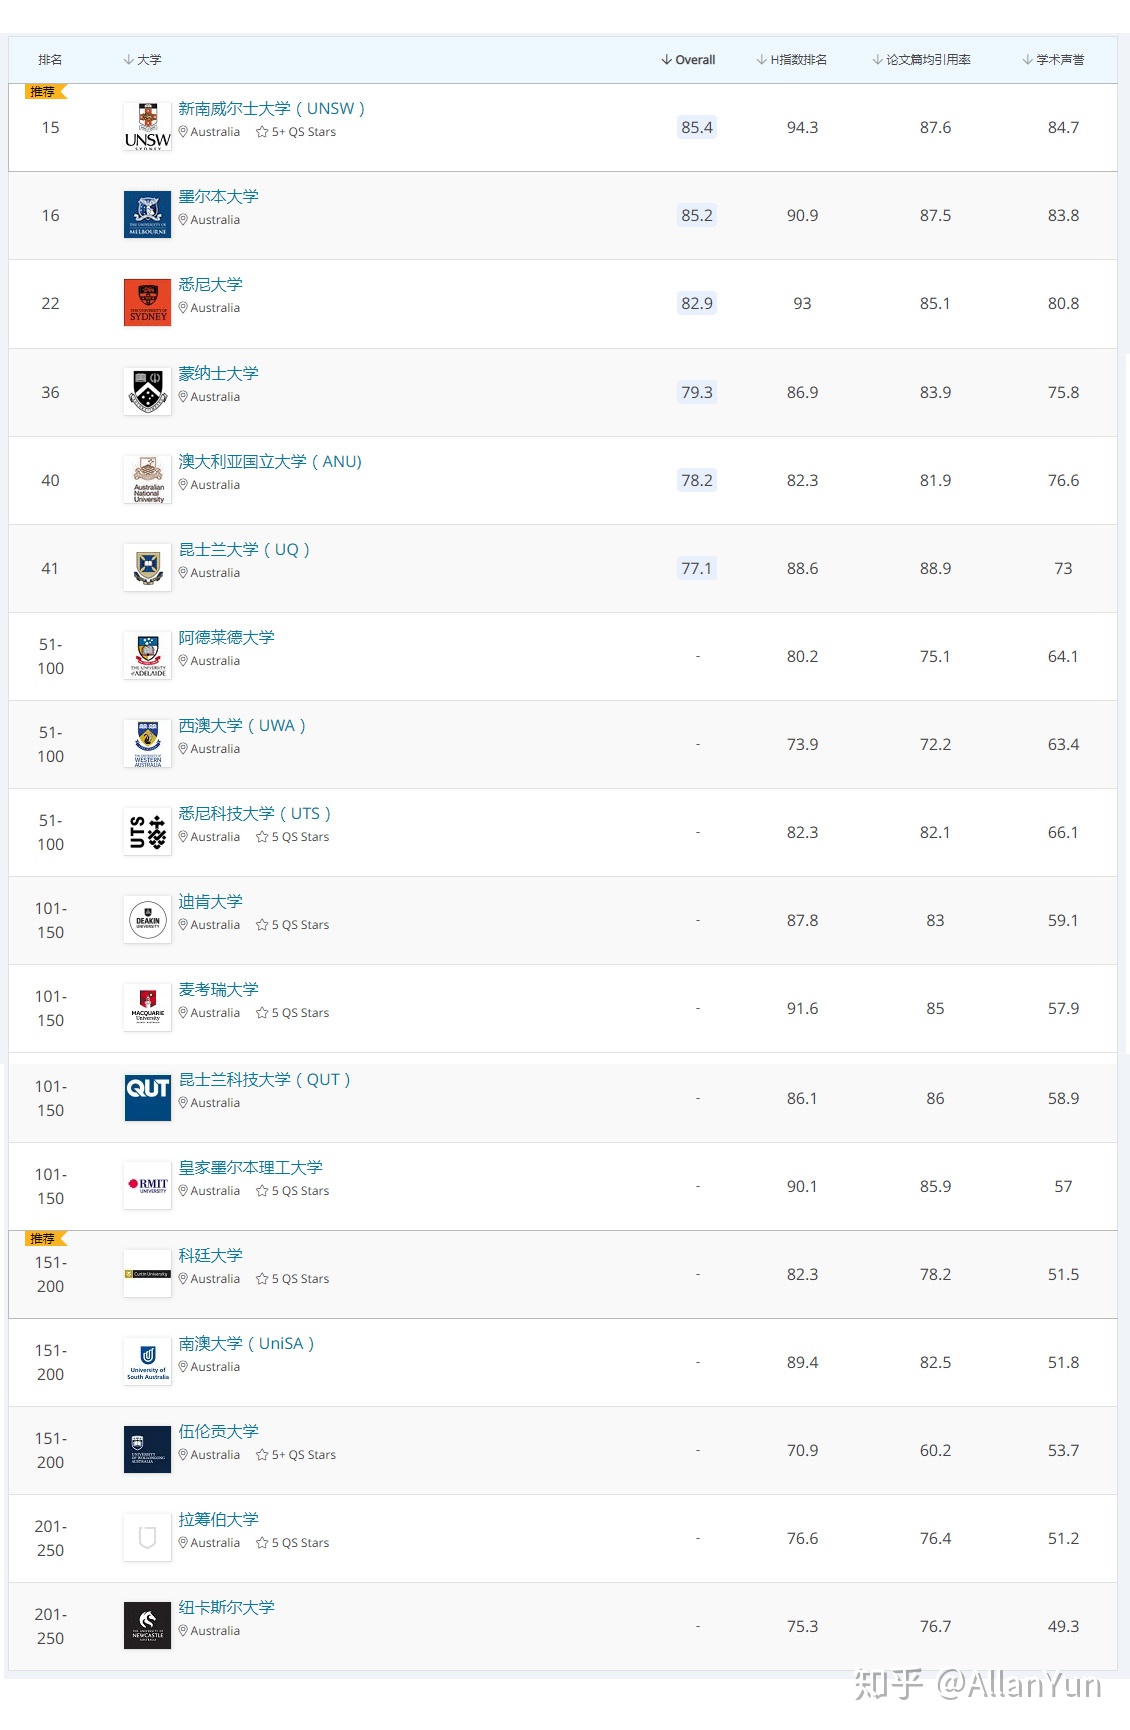Sort by the 学术声誉 column header
The image size is (1130, 1730).
point(1053,60)
